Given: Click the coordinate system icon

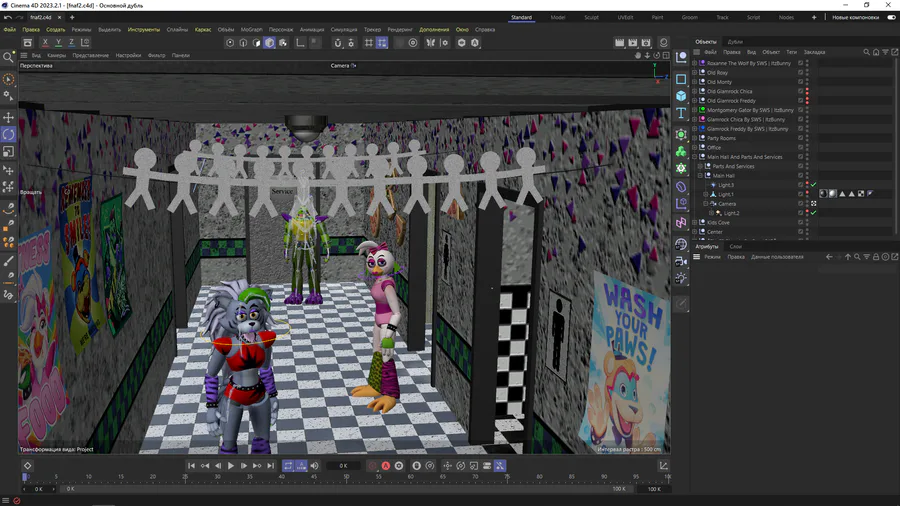Looking at the screenshot, I should [x=85, y=42].
